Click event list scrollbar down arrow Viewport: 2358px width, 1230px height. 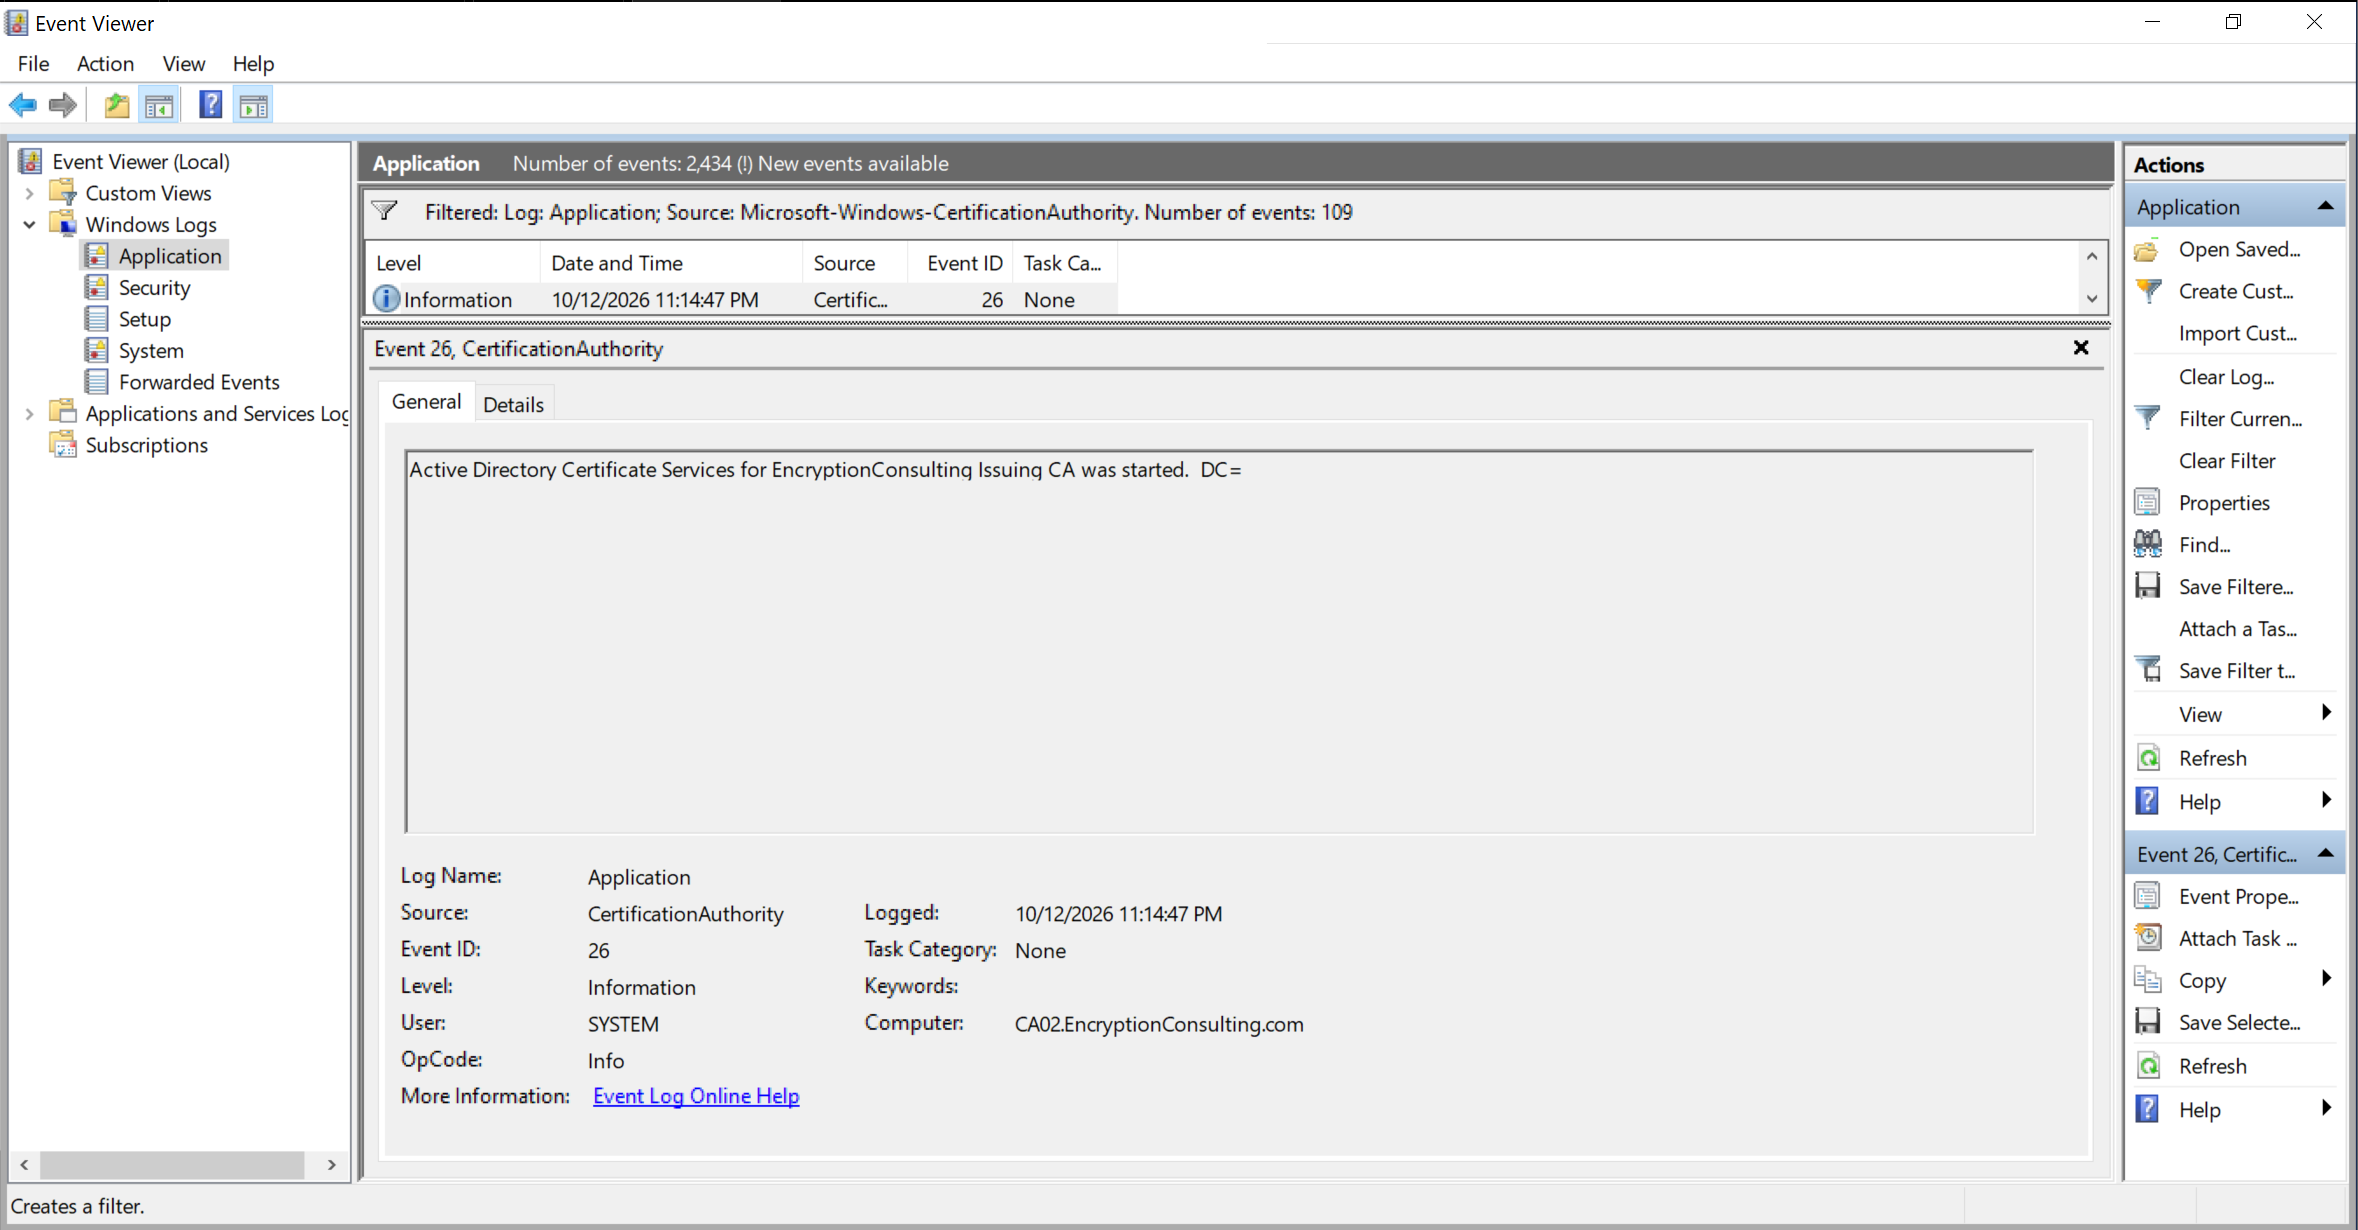[x=2091, y=299]
